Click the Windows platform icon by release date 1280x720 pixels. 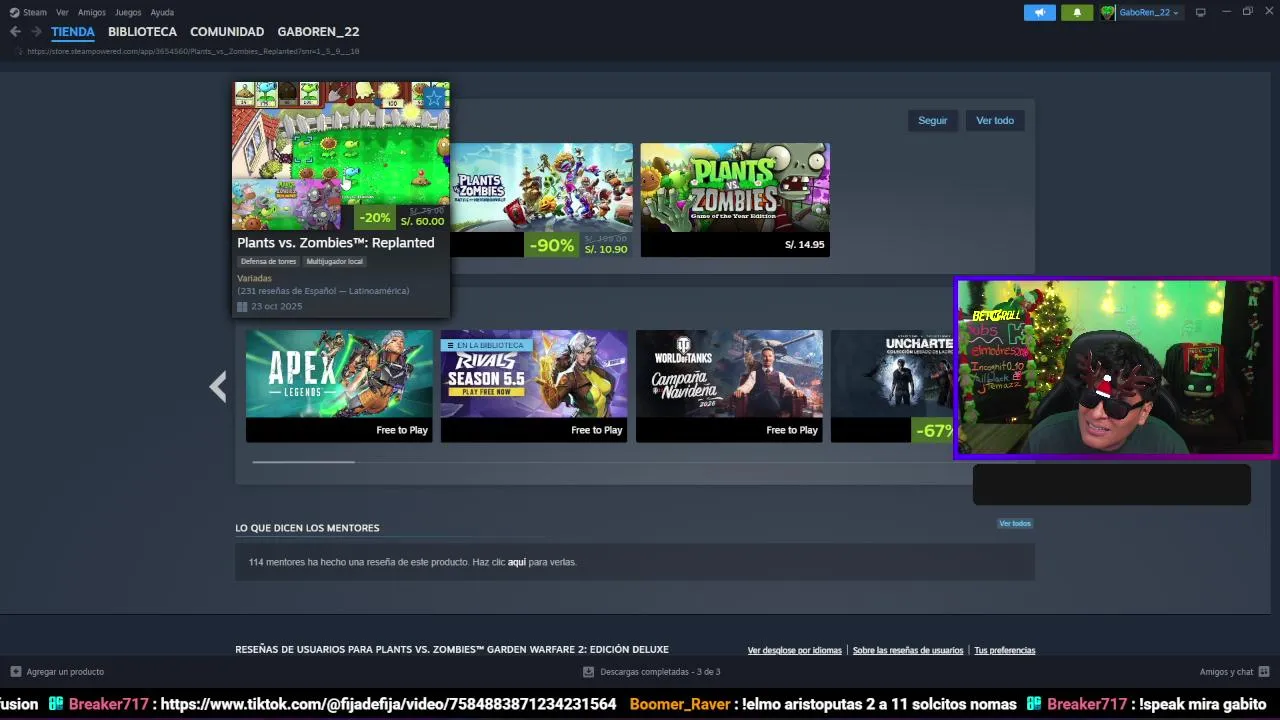(x=242, y=306)
